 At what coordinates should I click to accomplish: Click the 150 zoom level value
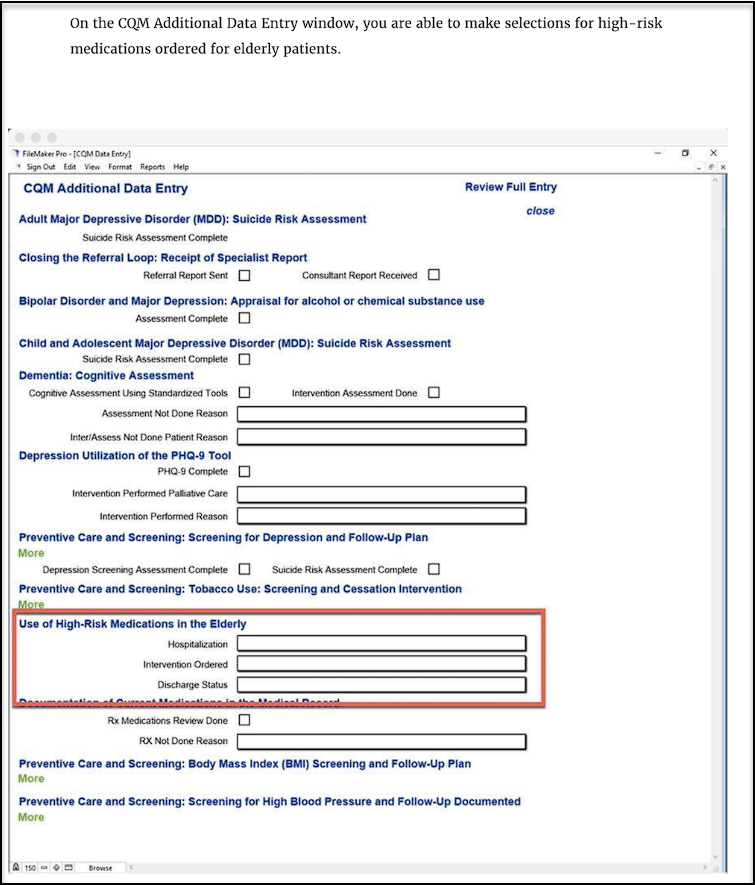coord(30,868)
